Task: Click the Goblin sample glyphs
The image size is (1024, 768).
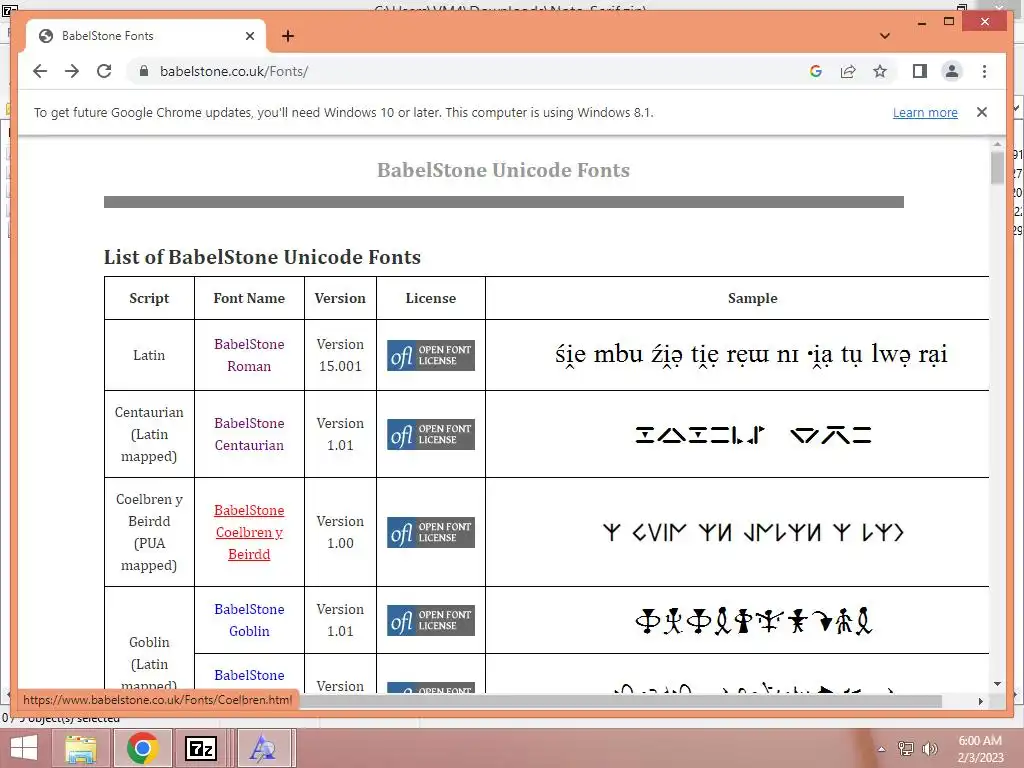Action: pos(753,620)
